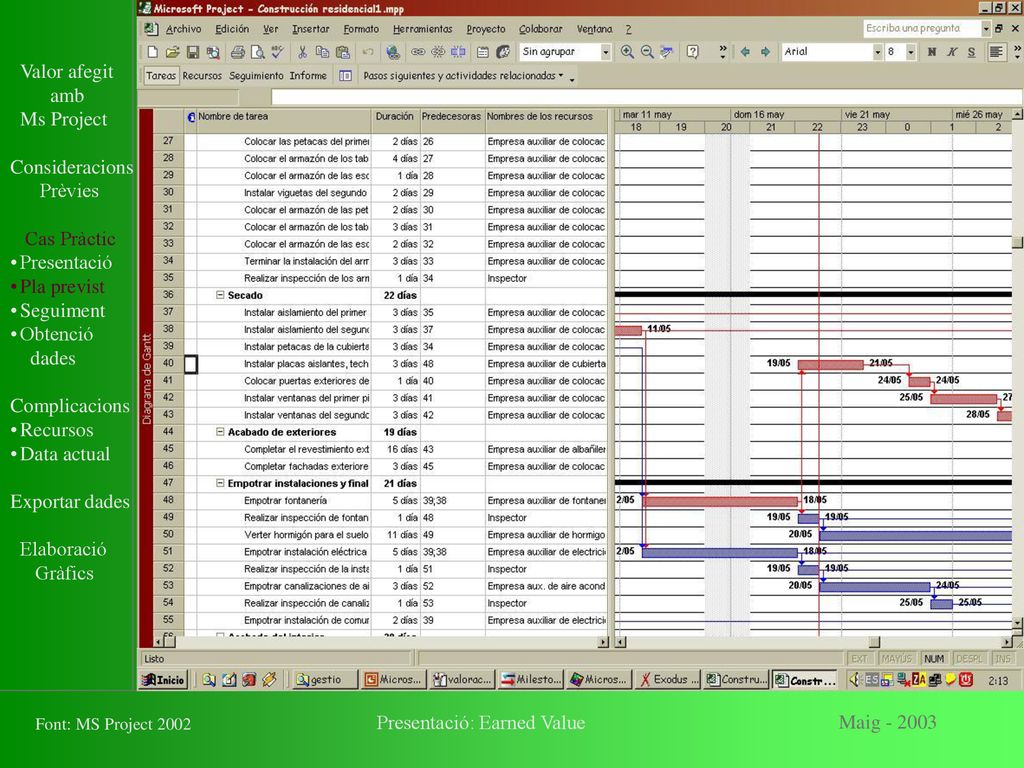This screenshot has height=768, width=1024.
Task: Open the Sin agrupar grouping dropdown
Action: click(x=605, y=52)
